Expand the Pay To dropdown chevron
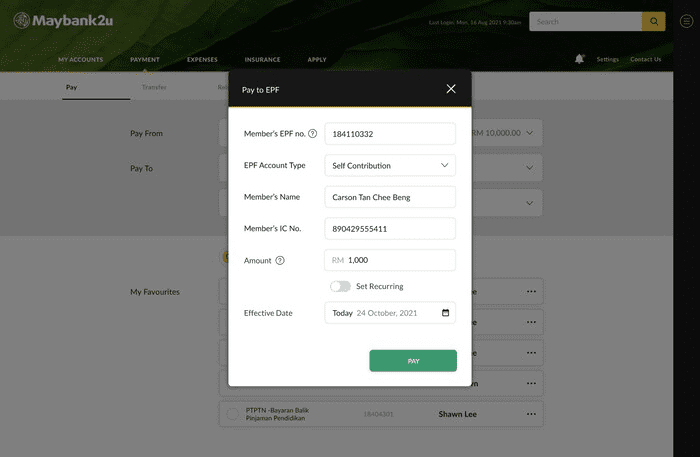Image resolution: width=700 pixels, height=457 pixels. [530, 168]
